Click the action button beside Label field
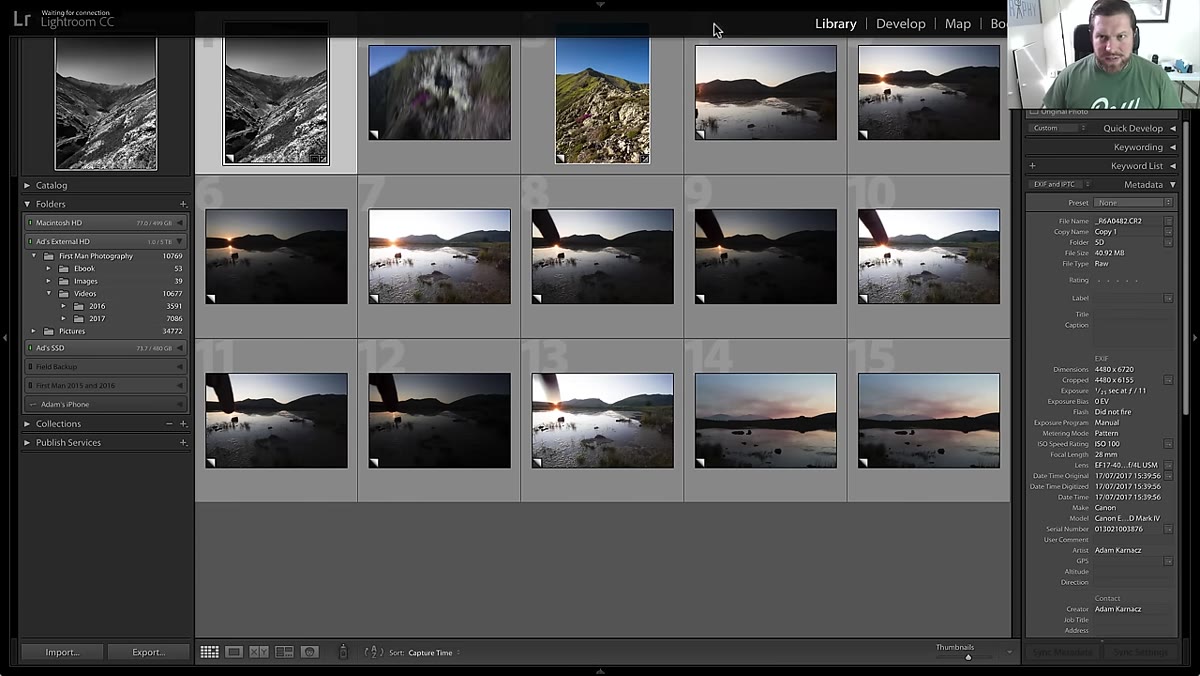Image resolution: width=1200 pixels, height=676 pixels. (1168, 298)
